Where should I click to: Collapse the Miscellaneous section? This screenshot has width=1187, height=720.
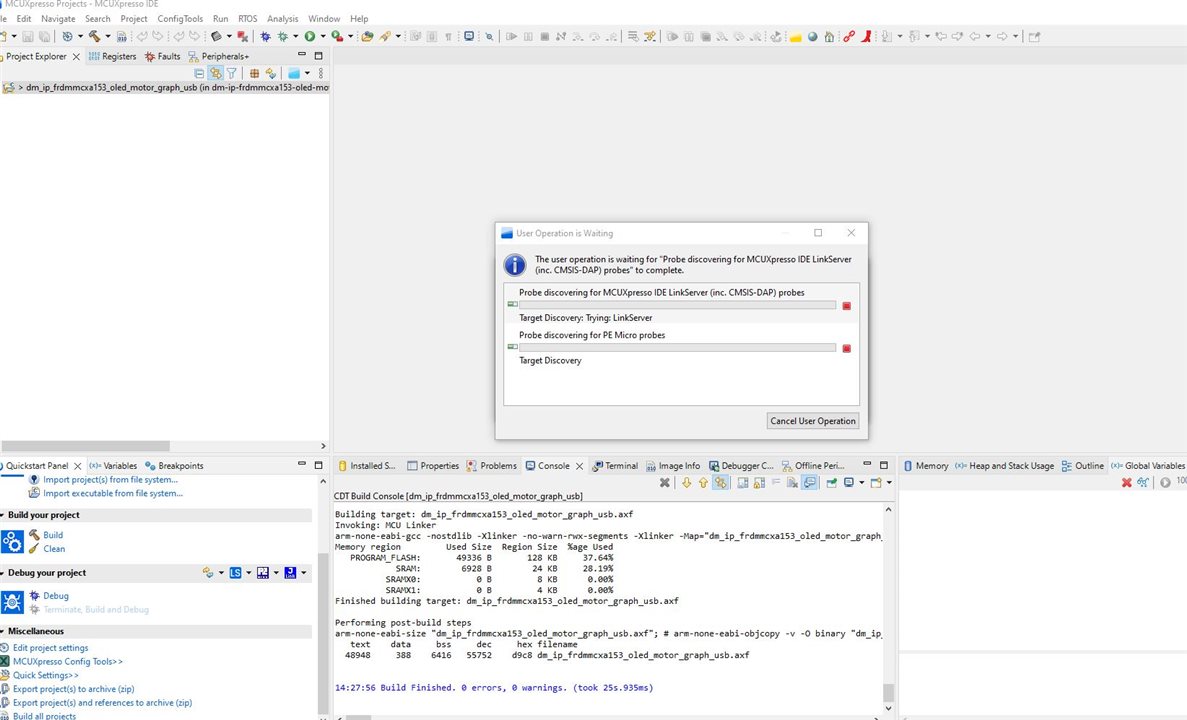(3, 631)
